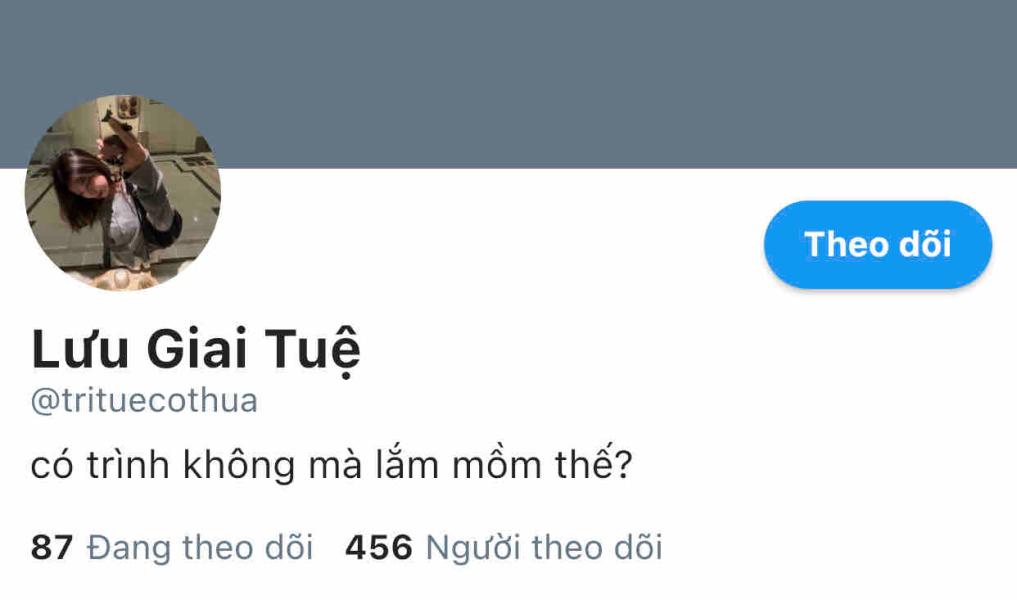Click the blue Theo dõi follow button
The image size is (1017, 600).
pos(878,245)
